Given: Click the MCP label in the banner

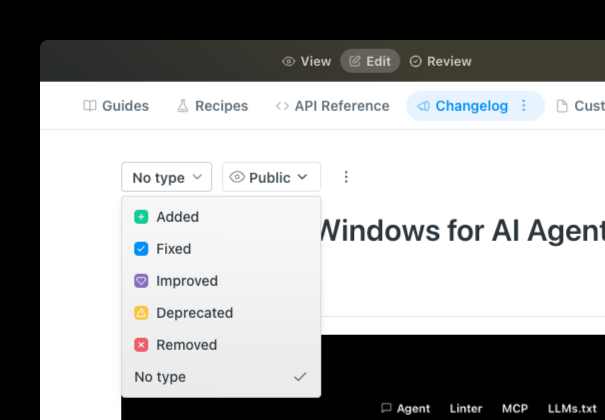Looking at the screenshot, I should (515, 408).
